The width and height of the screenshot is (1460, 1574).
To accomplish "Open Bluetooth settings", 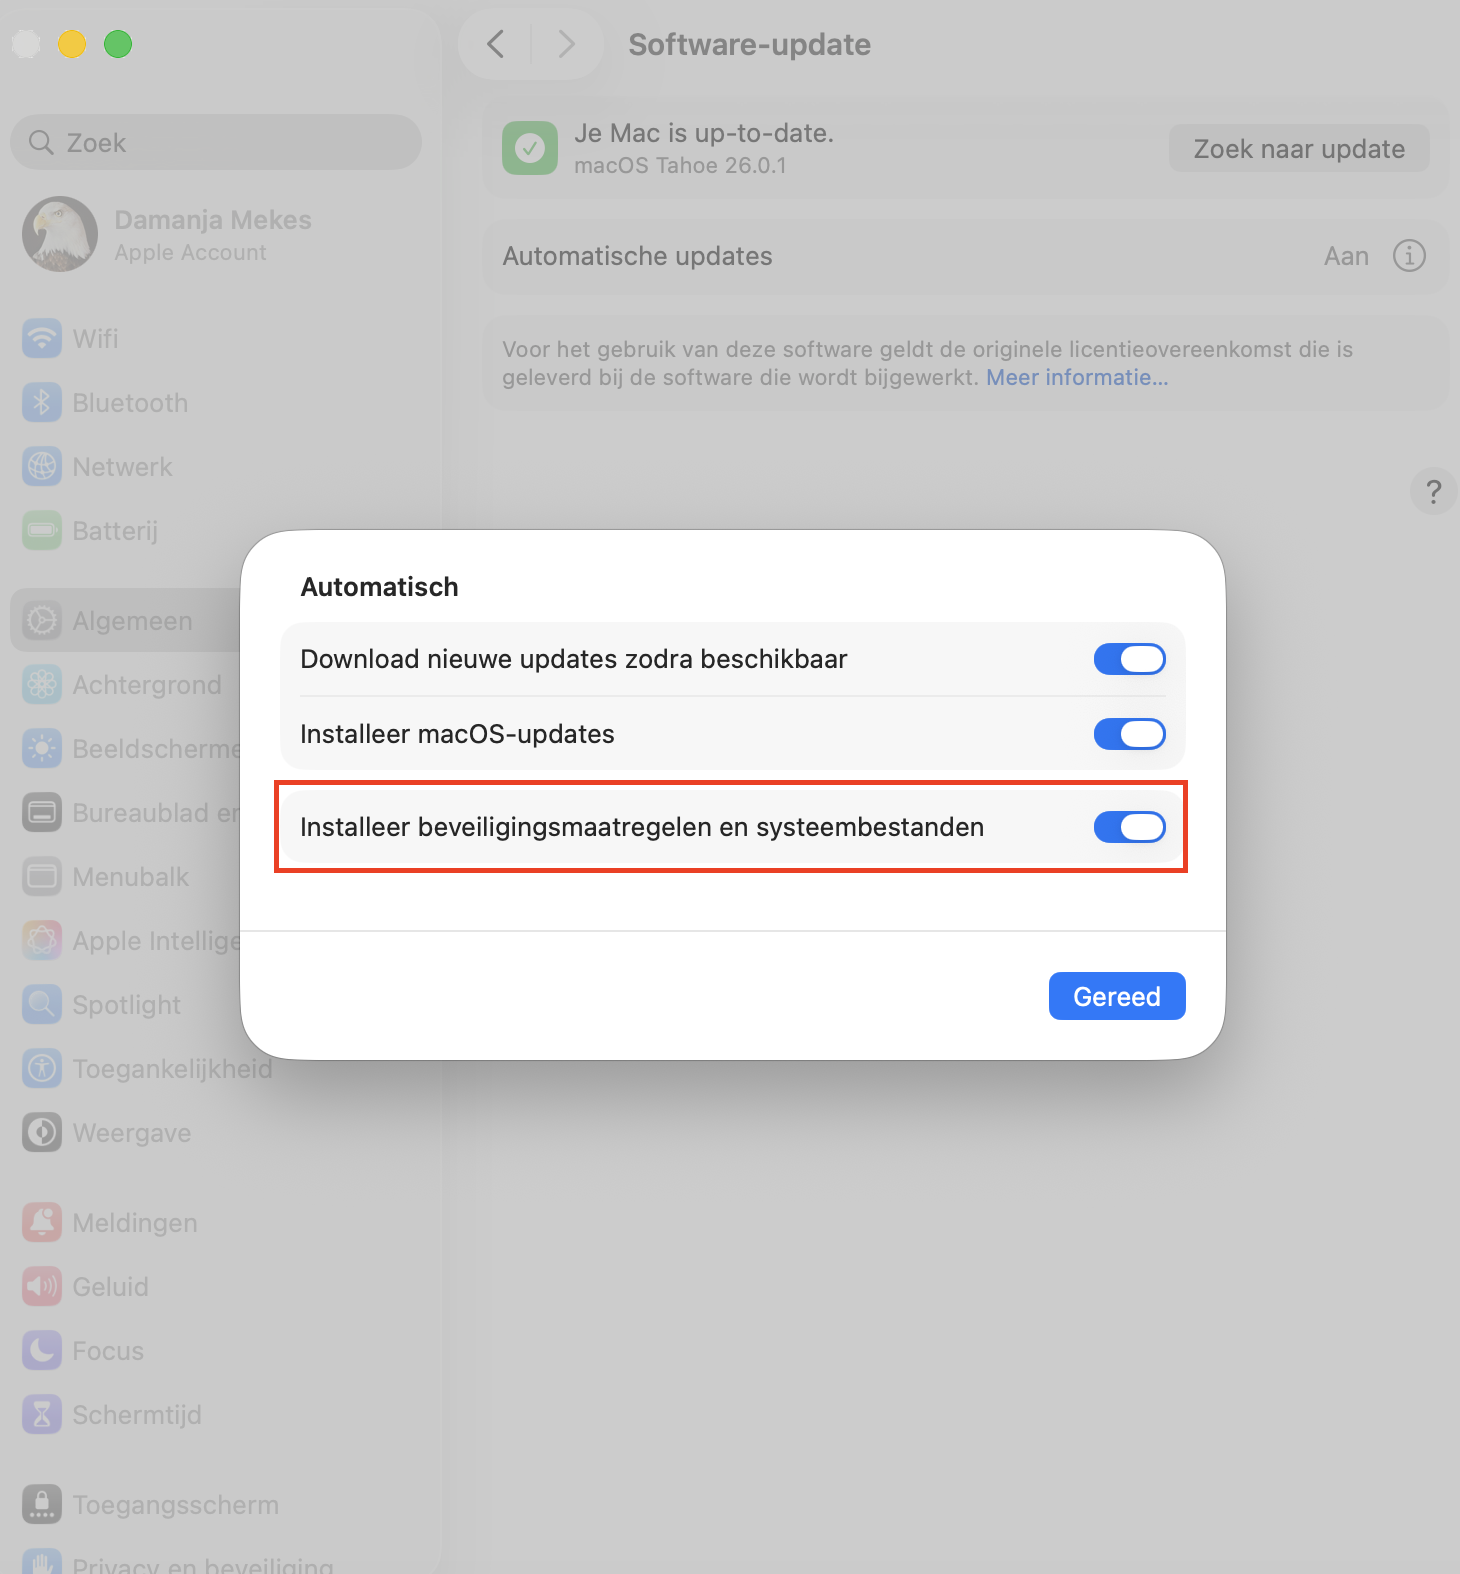I will tap(130, 402).
